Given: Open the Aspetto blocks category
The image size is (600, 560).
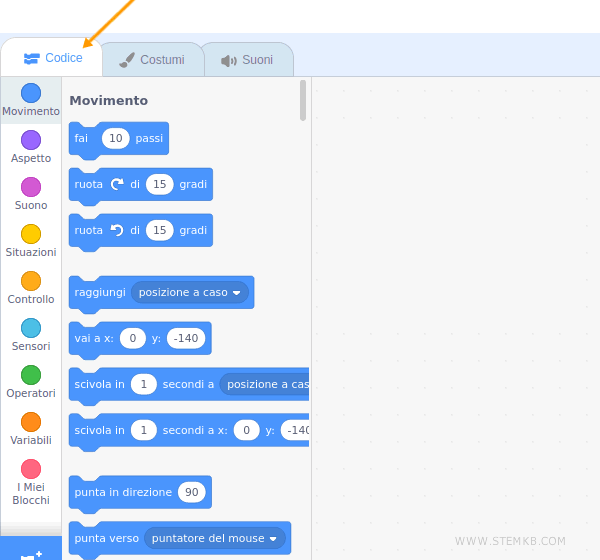Looking at the screenshot, I should click(x=31, y=140).
